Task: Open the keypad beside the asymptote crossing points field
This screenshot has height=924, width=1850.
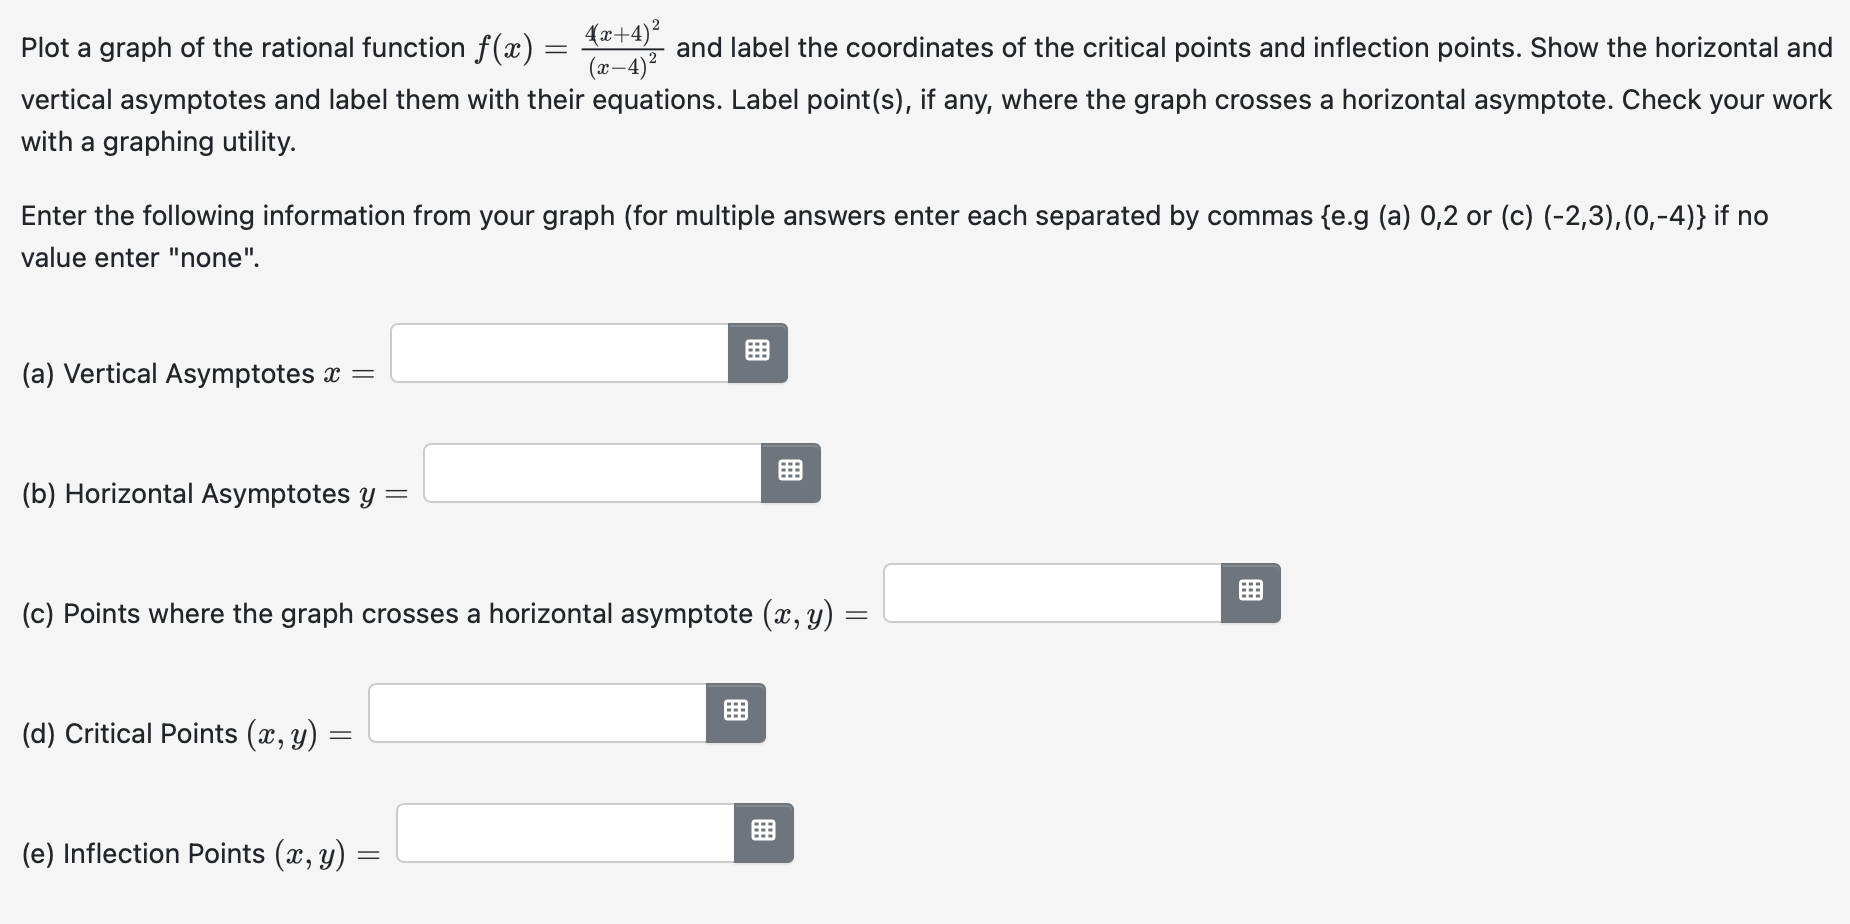Action: click(1250, 591)
